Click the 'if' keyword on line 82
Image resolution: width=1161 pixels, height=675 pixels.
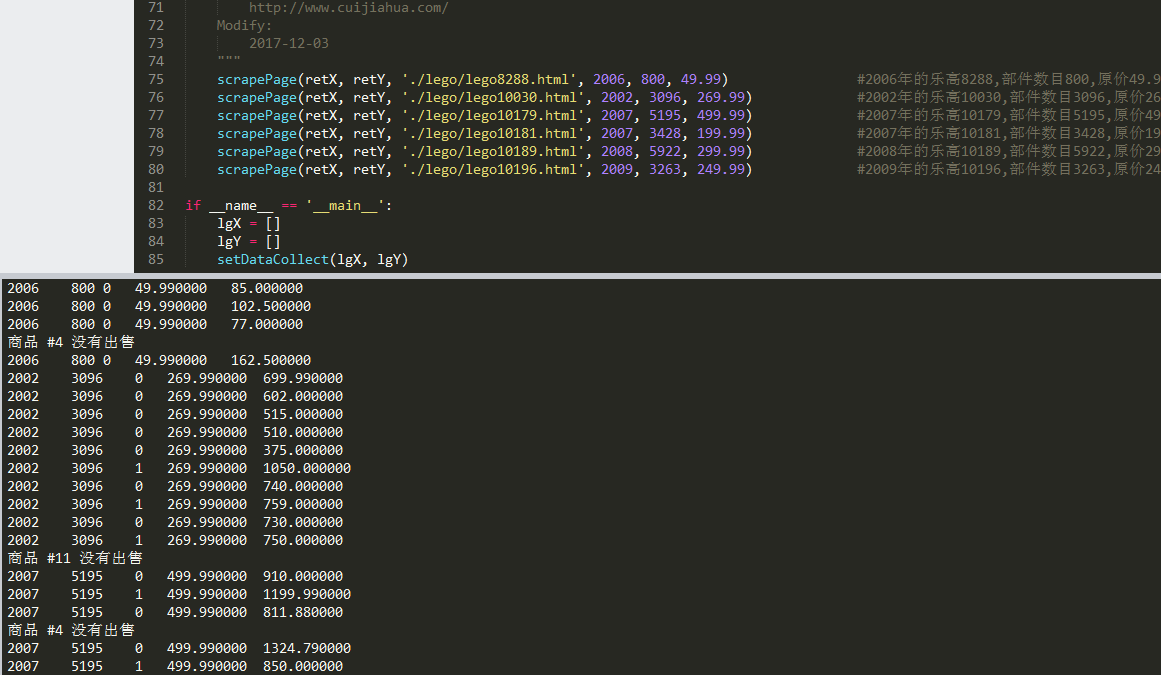tap(193, 205)
